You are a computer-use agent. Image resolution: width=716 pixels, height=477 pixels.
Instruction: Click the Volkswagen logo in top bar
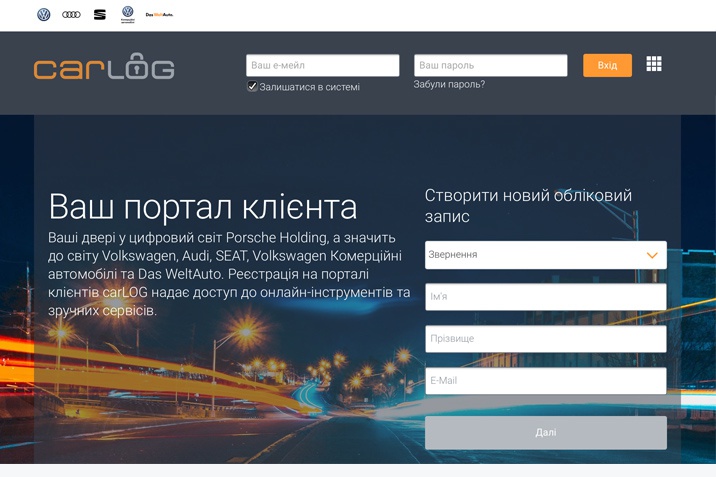point(43,15)
